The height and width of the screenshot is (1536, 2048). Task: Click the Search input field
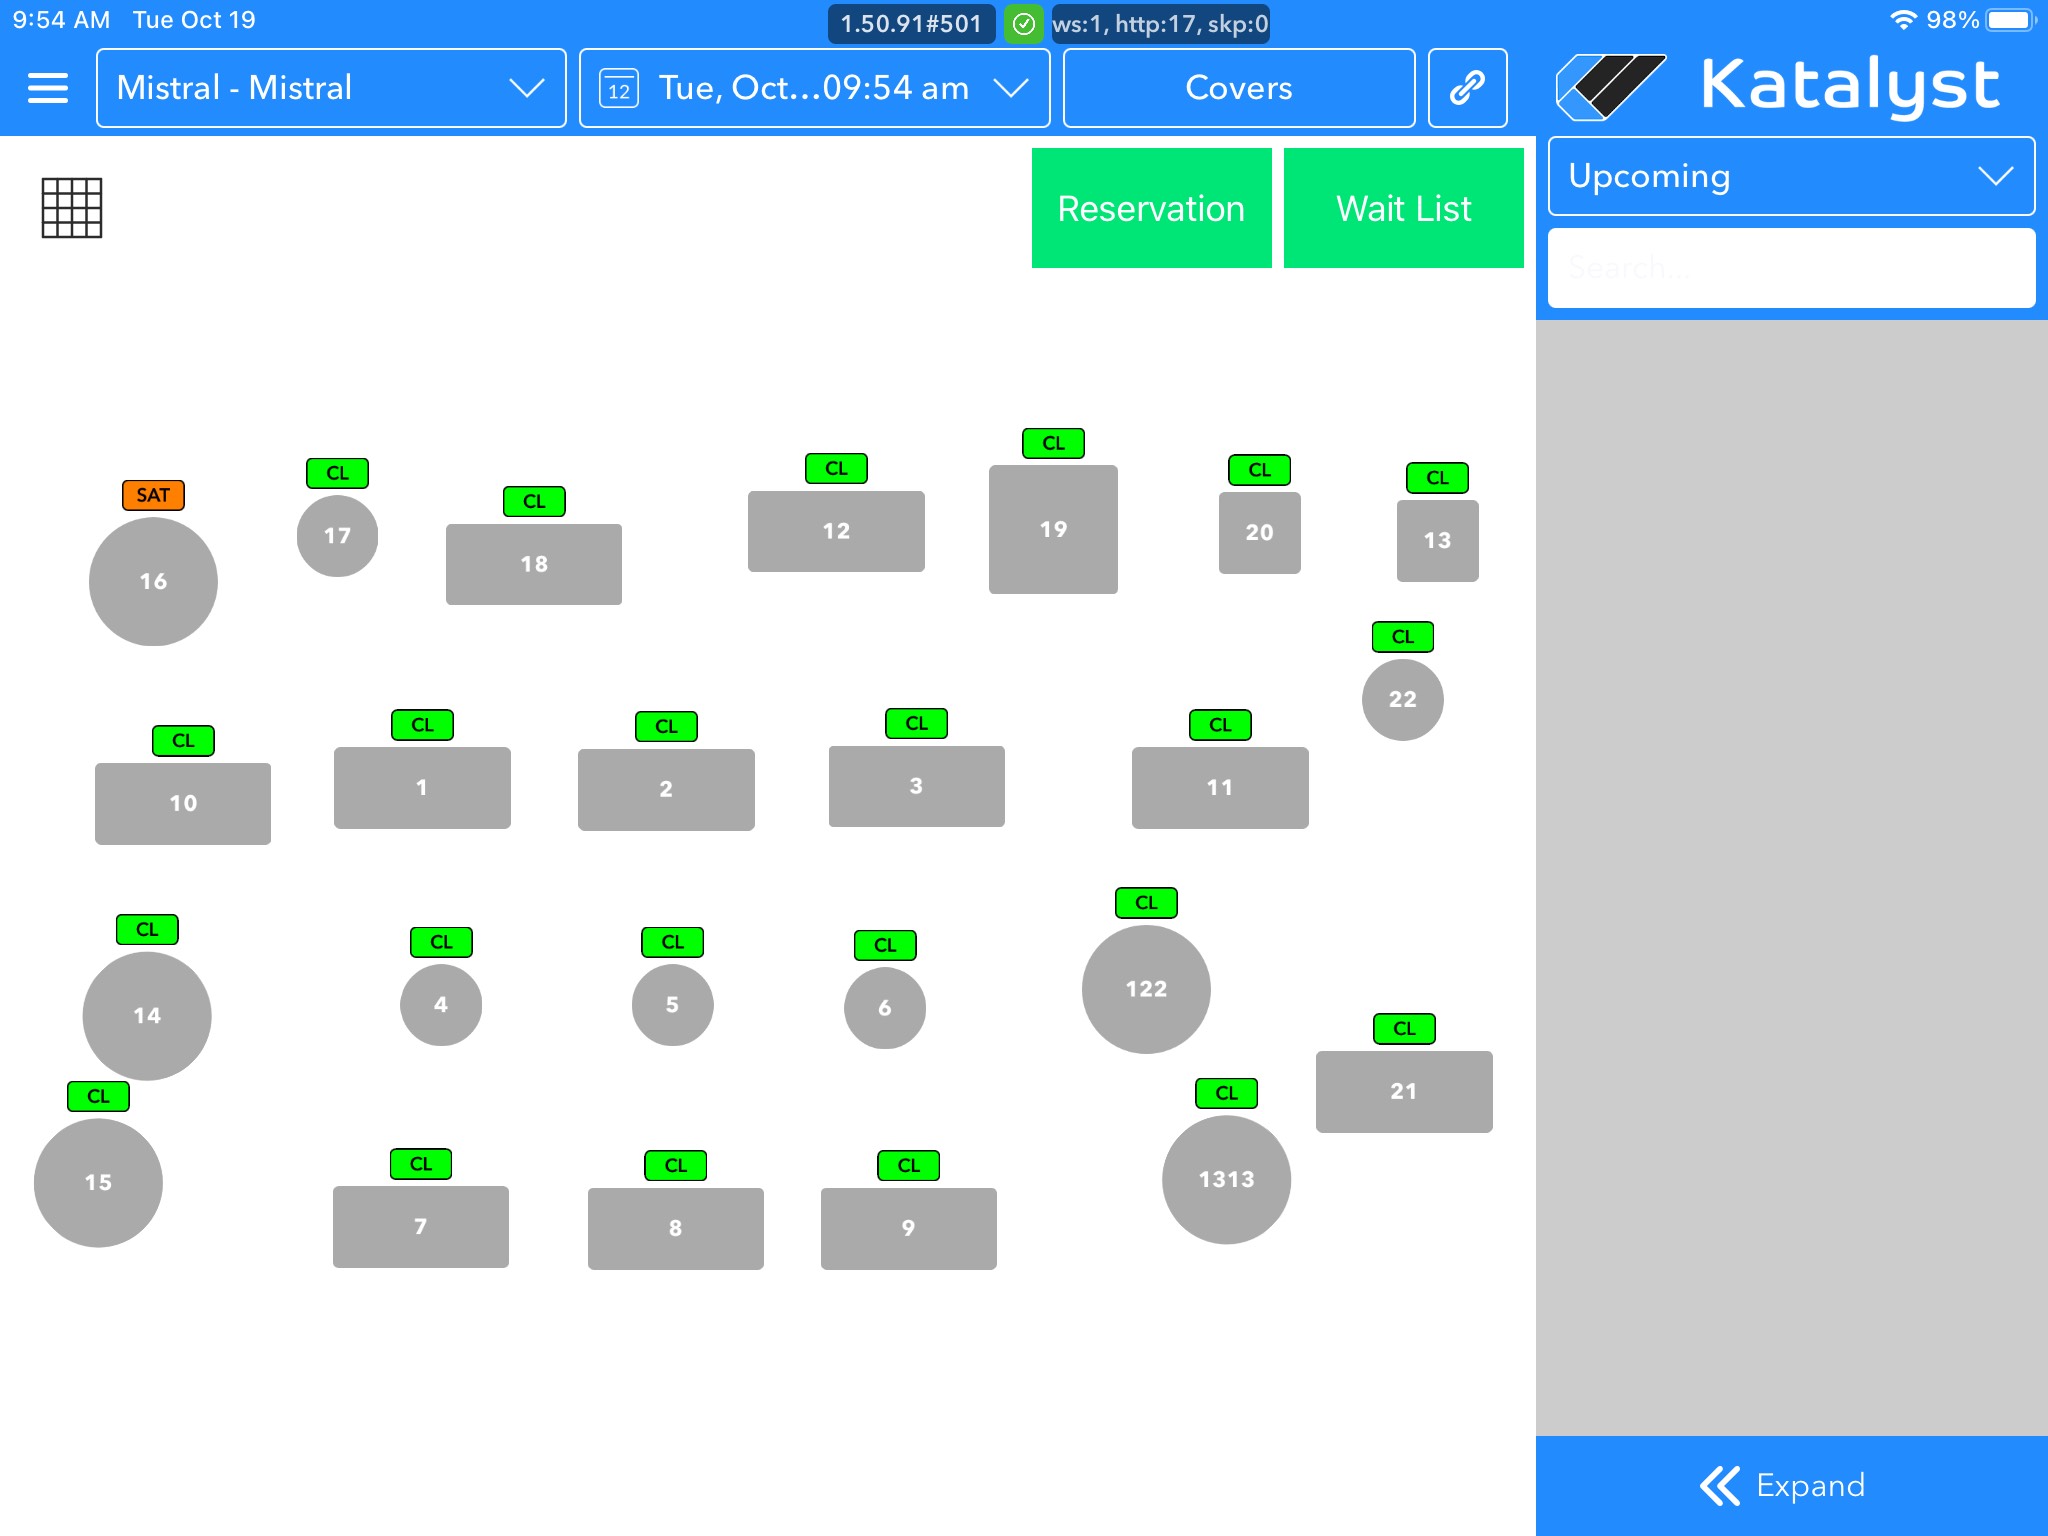click(x=1790, y=268)
